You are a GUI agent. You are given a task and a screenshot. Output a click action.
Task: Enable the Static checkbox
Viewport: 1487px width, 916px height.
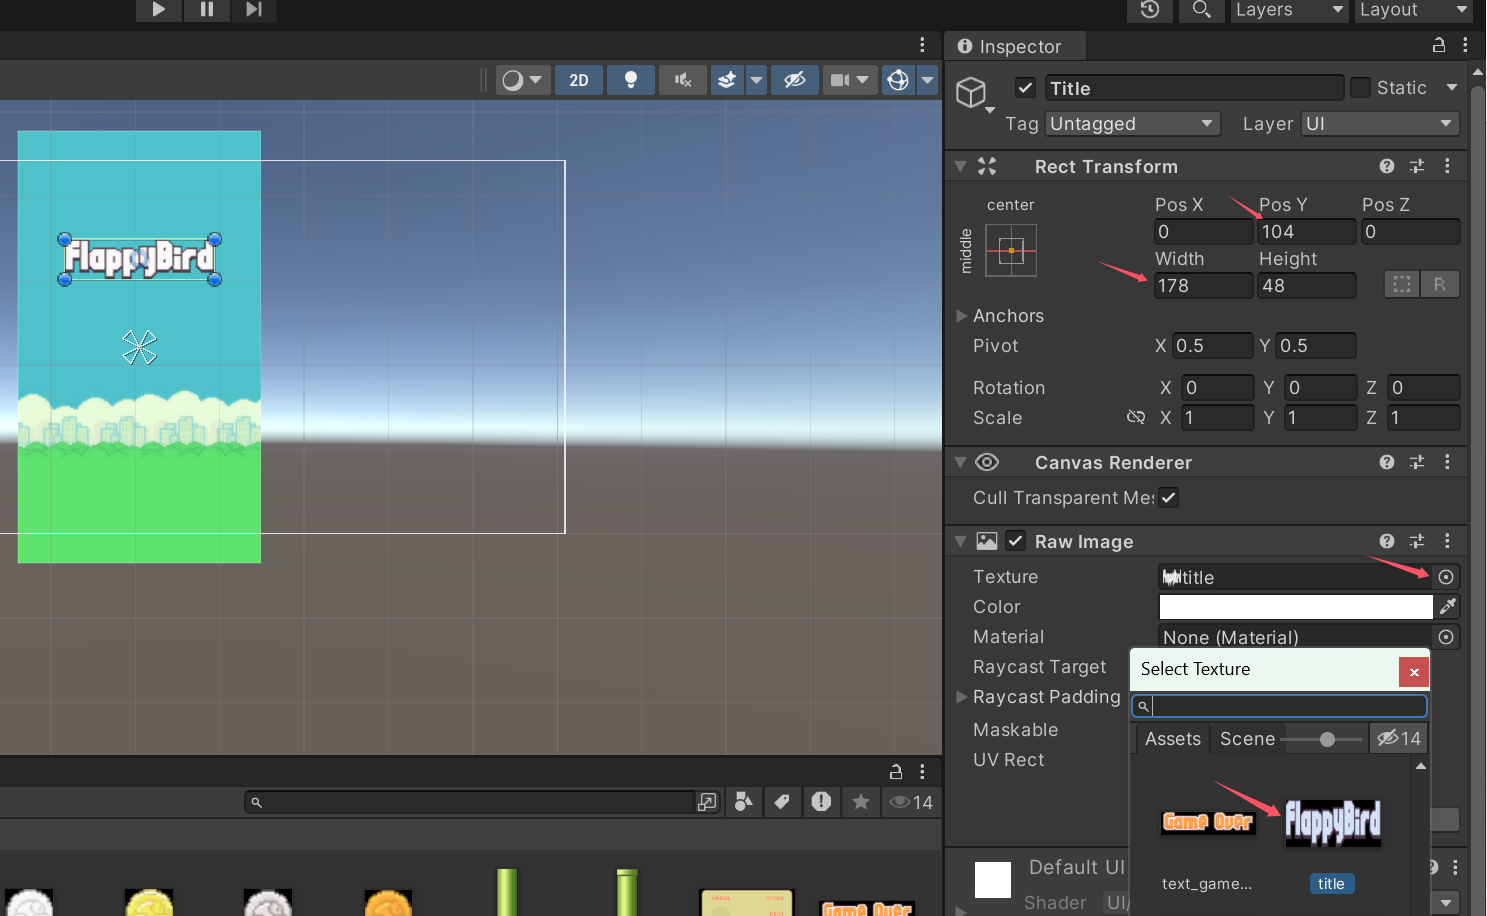click(1360, 88)
